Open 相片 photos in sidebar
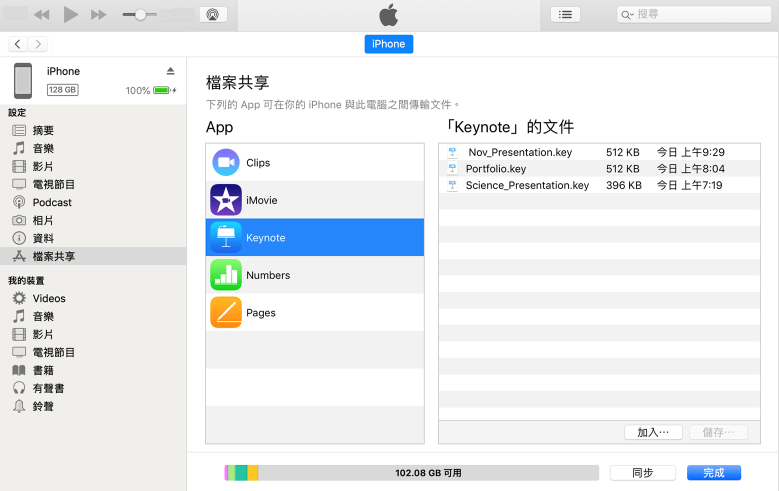779x491 pixels. 43,220
